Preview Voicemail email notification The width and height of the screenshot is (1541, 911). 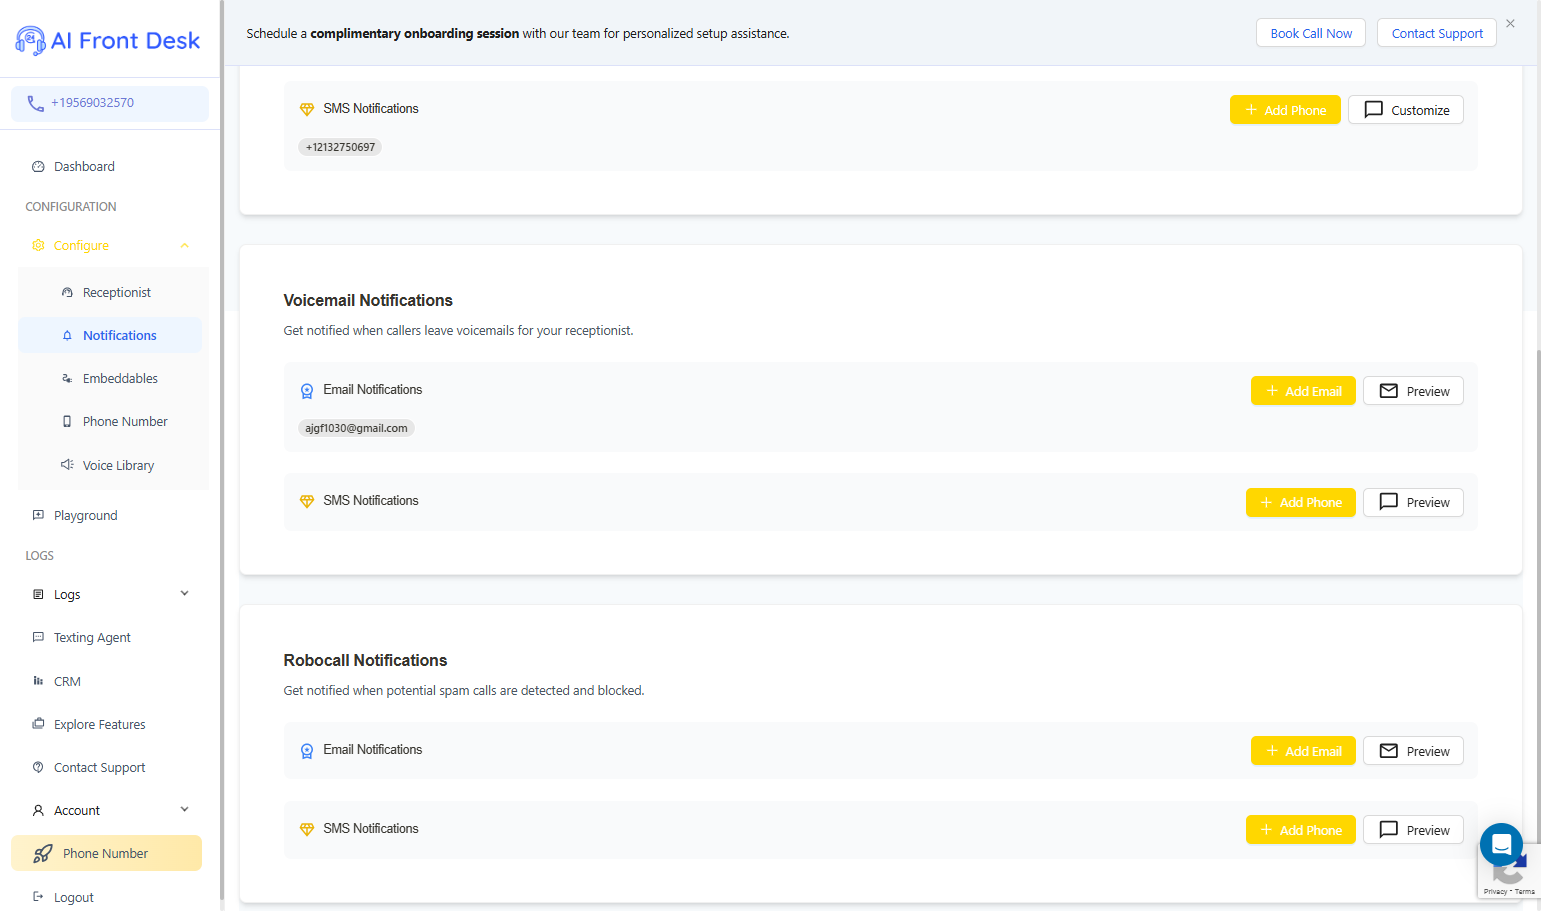1413,391
